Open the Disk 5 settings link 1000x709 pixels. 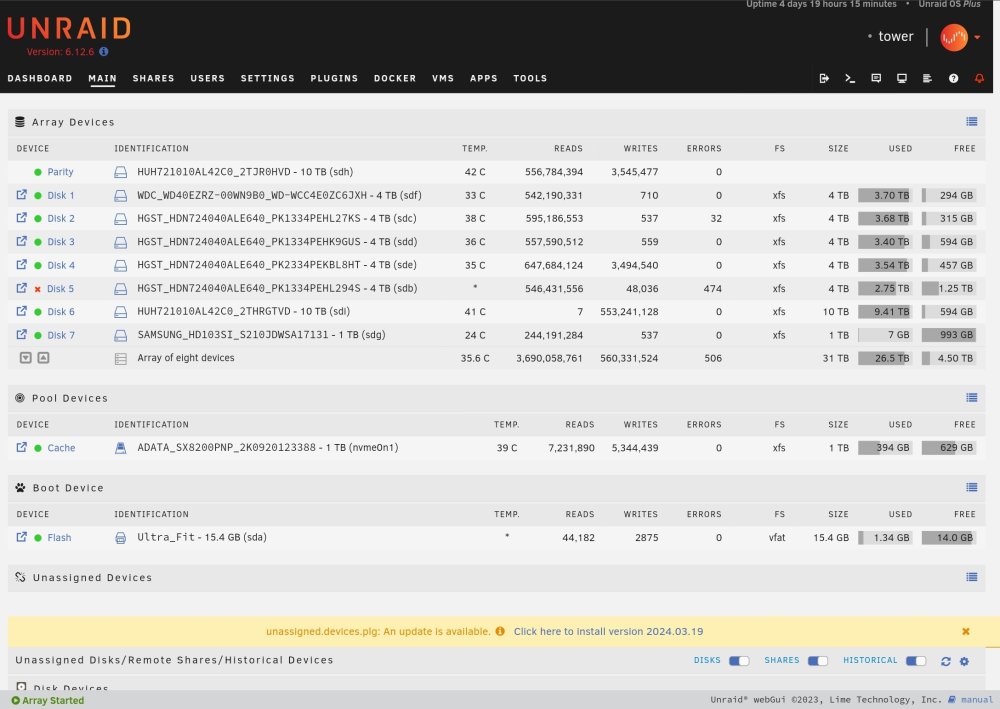click(61, 289)
